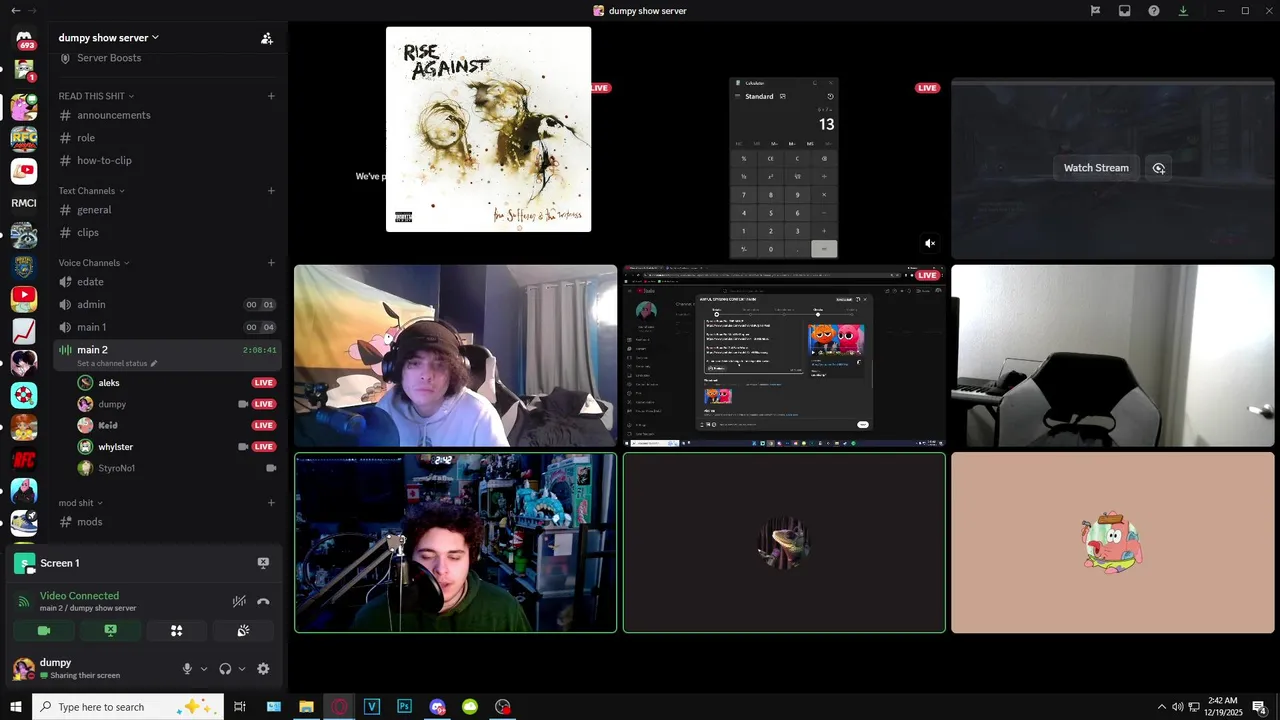Open the Opera GX taskbar icon

pyautogui.click(x=340, y=707)
